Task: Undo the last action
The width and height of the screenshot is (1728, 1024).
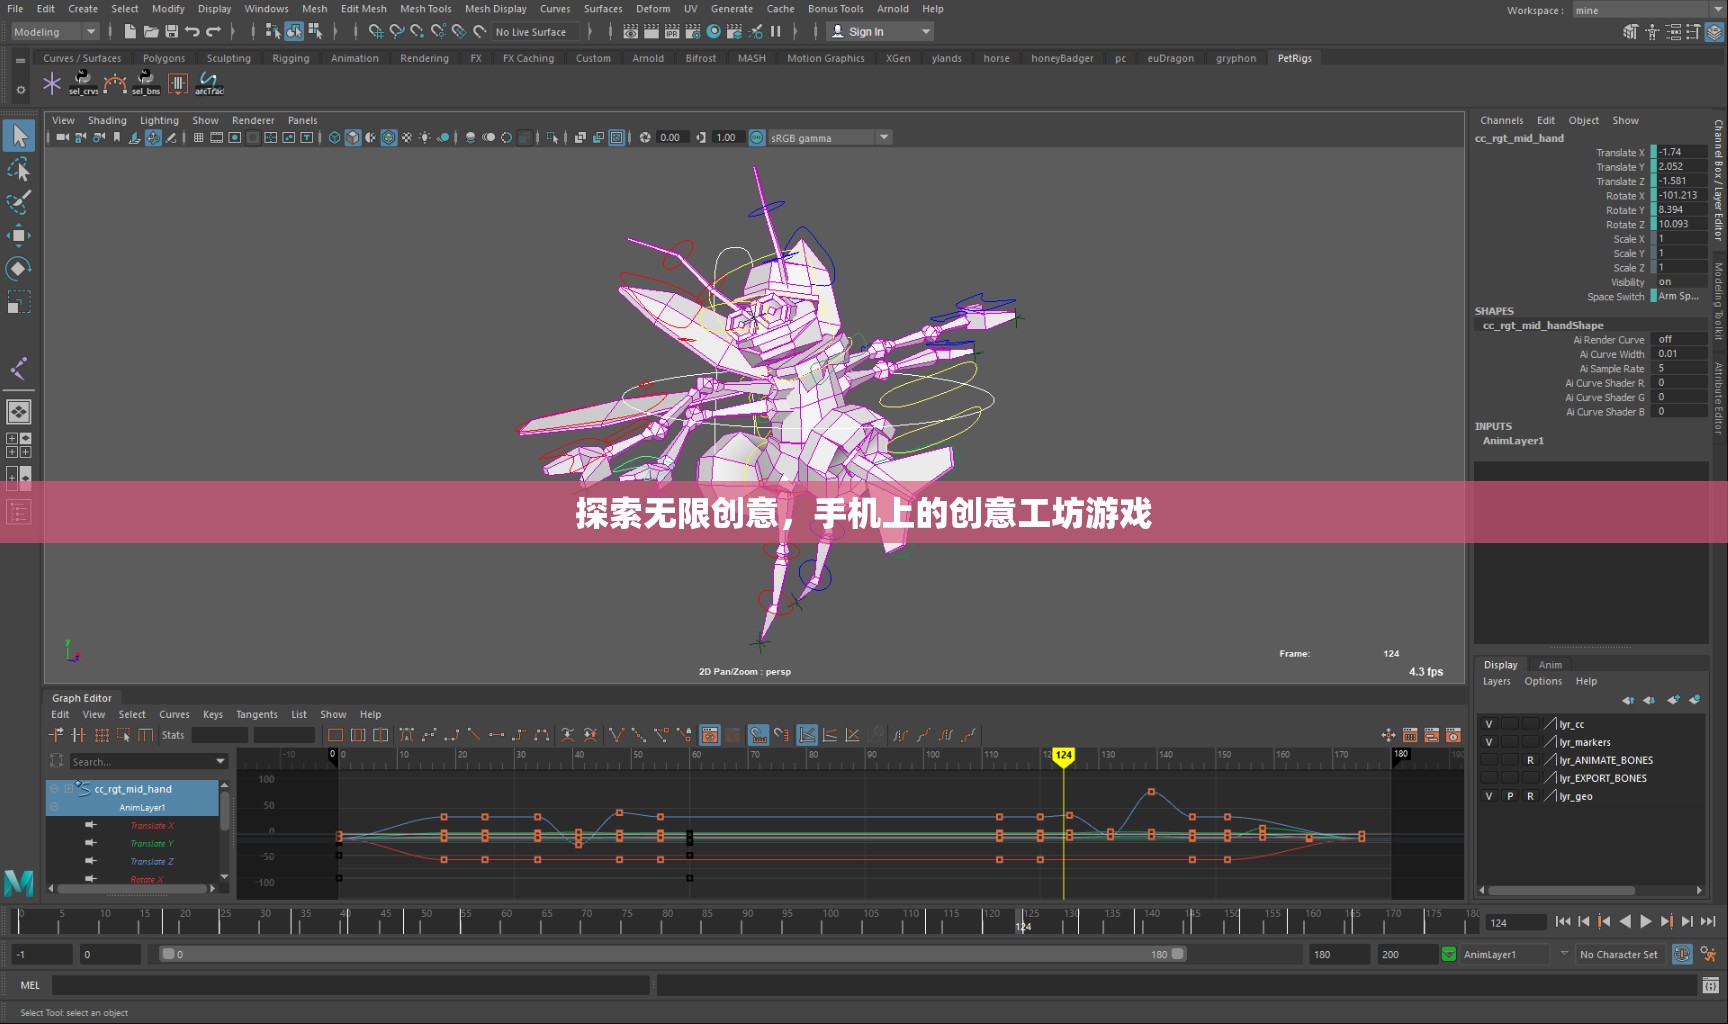Action: pos(192,32)
